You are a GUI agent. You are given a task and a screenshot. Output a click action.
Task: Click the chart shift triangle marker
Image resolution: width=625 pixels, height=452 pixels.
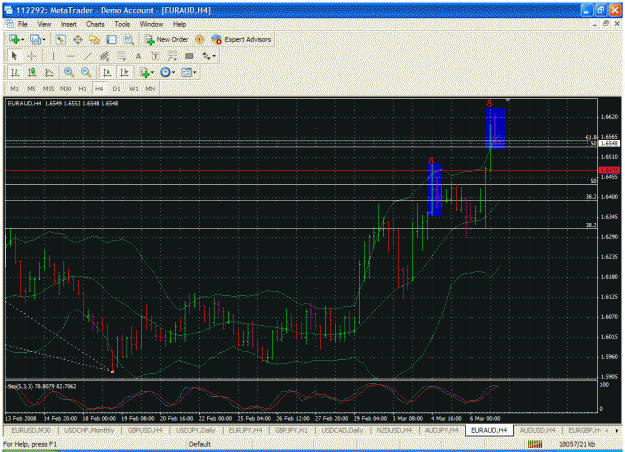(507, 100)
